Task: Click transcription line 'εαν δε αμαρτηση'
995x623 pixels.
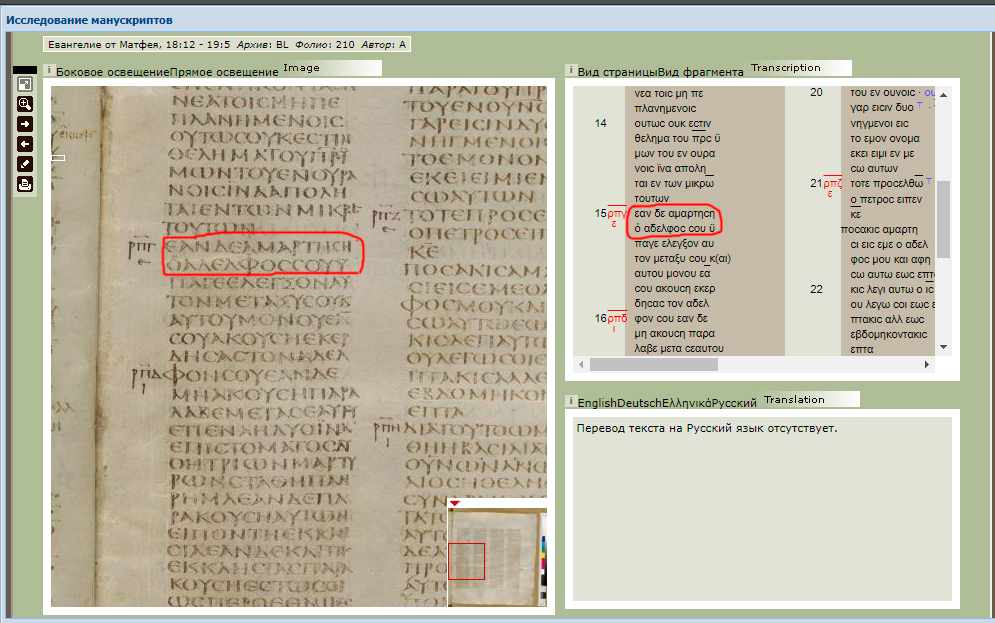Action: tap(675, 214)
